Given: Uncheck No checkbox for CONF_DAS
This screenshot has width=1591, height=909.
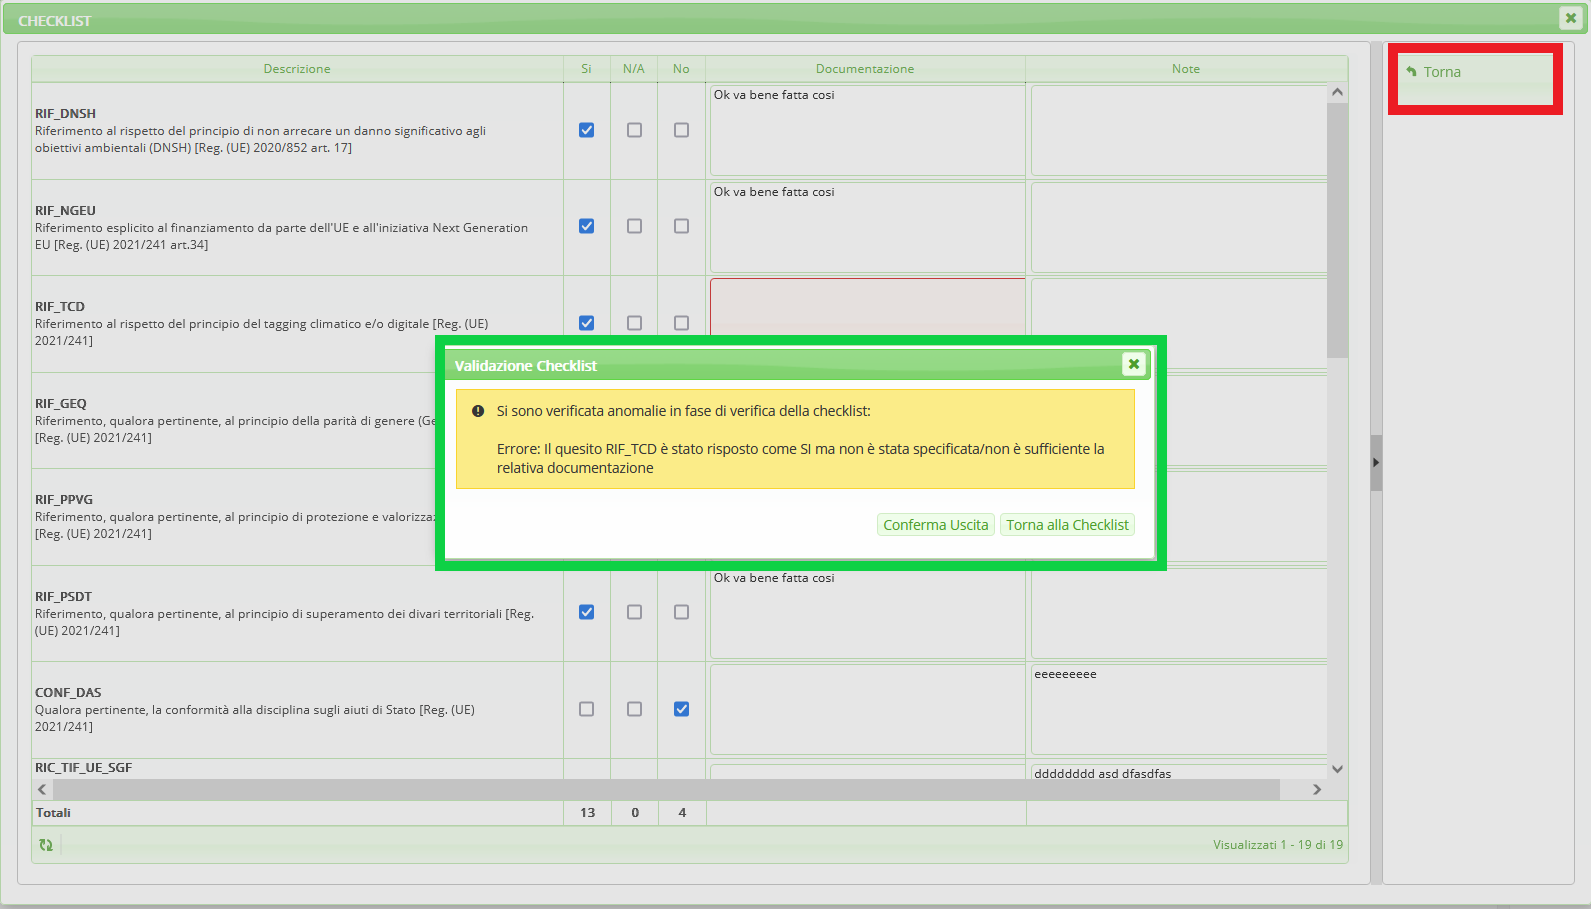Looking at the screenshot, I should (681, 709).
